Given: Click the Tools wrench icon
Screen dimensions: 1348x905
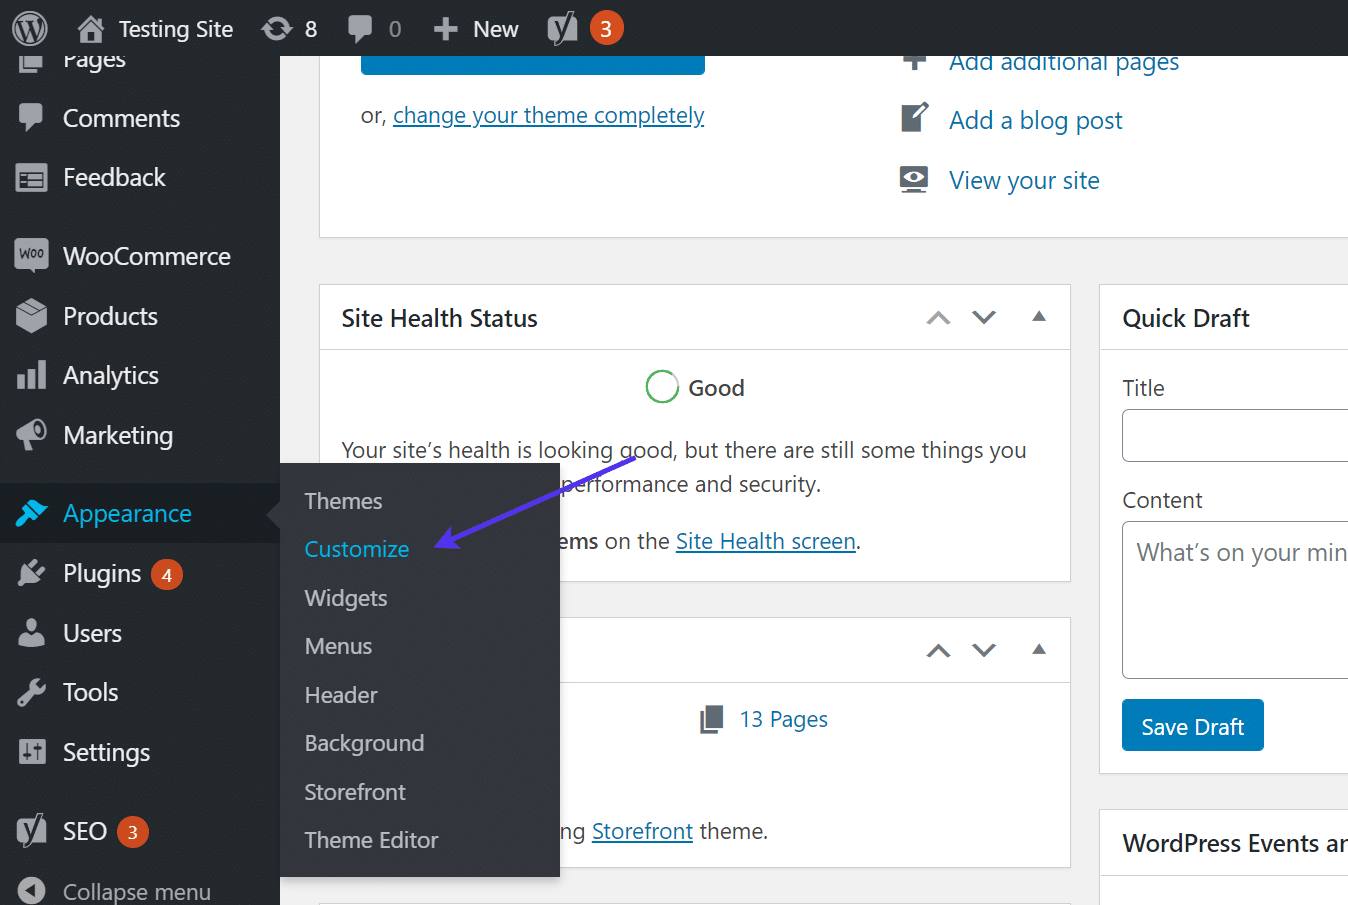Looking at the screenshot, I should pos(32,692).
